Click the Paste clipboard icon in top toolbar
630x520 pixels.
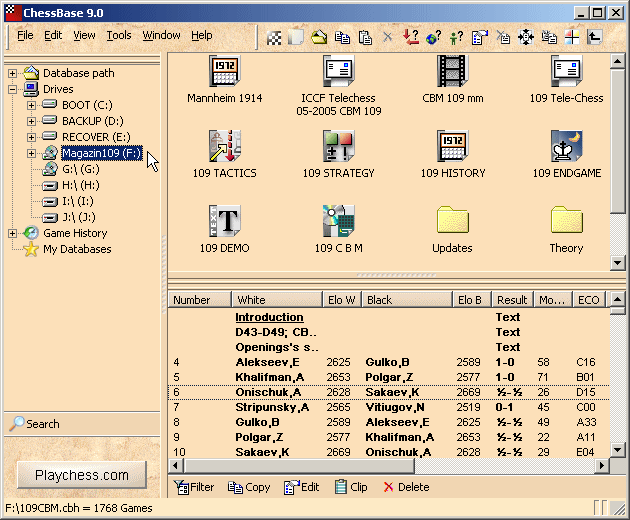(x=365, y=38)
